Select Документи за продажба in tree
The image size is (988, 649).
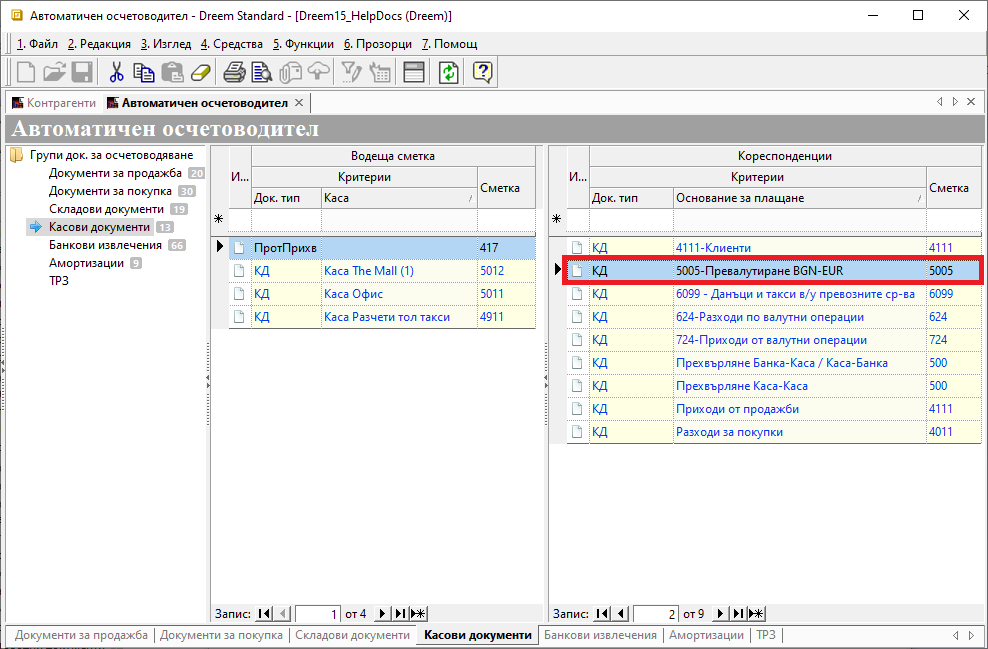tap(115, 173)
